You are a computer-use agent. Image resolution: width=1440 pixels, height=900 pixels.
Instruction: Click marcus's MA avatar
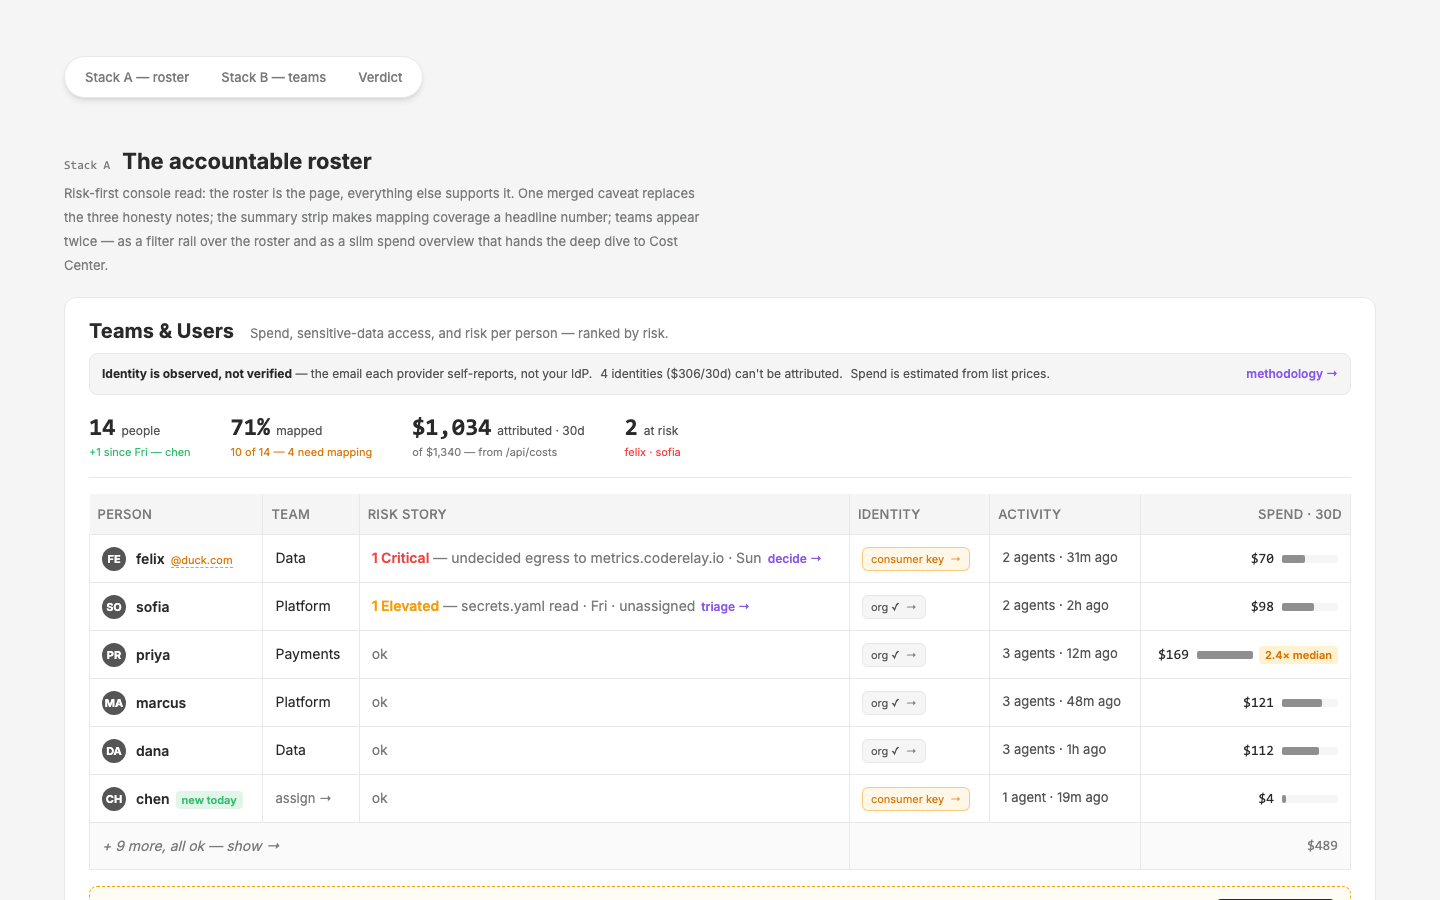click(x=114, y=703)
